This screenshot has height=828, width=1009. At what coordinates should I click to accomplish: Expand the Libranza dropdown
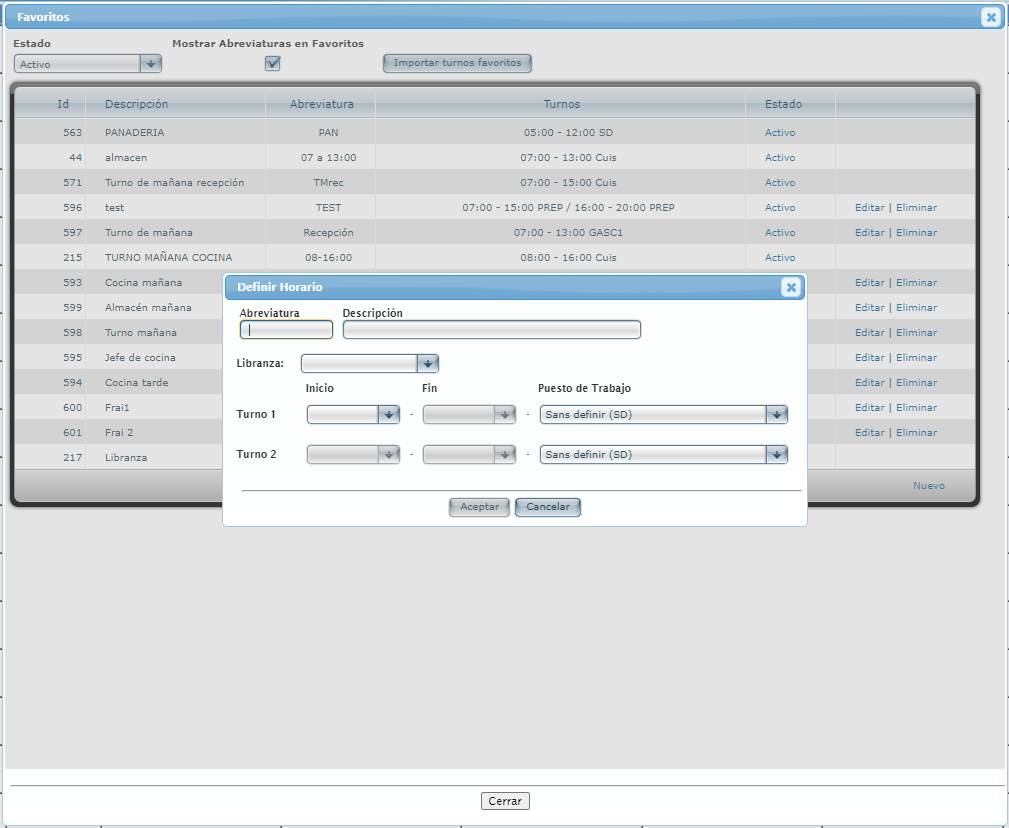coord(427,364)
